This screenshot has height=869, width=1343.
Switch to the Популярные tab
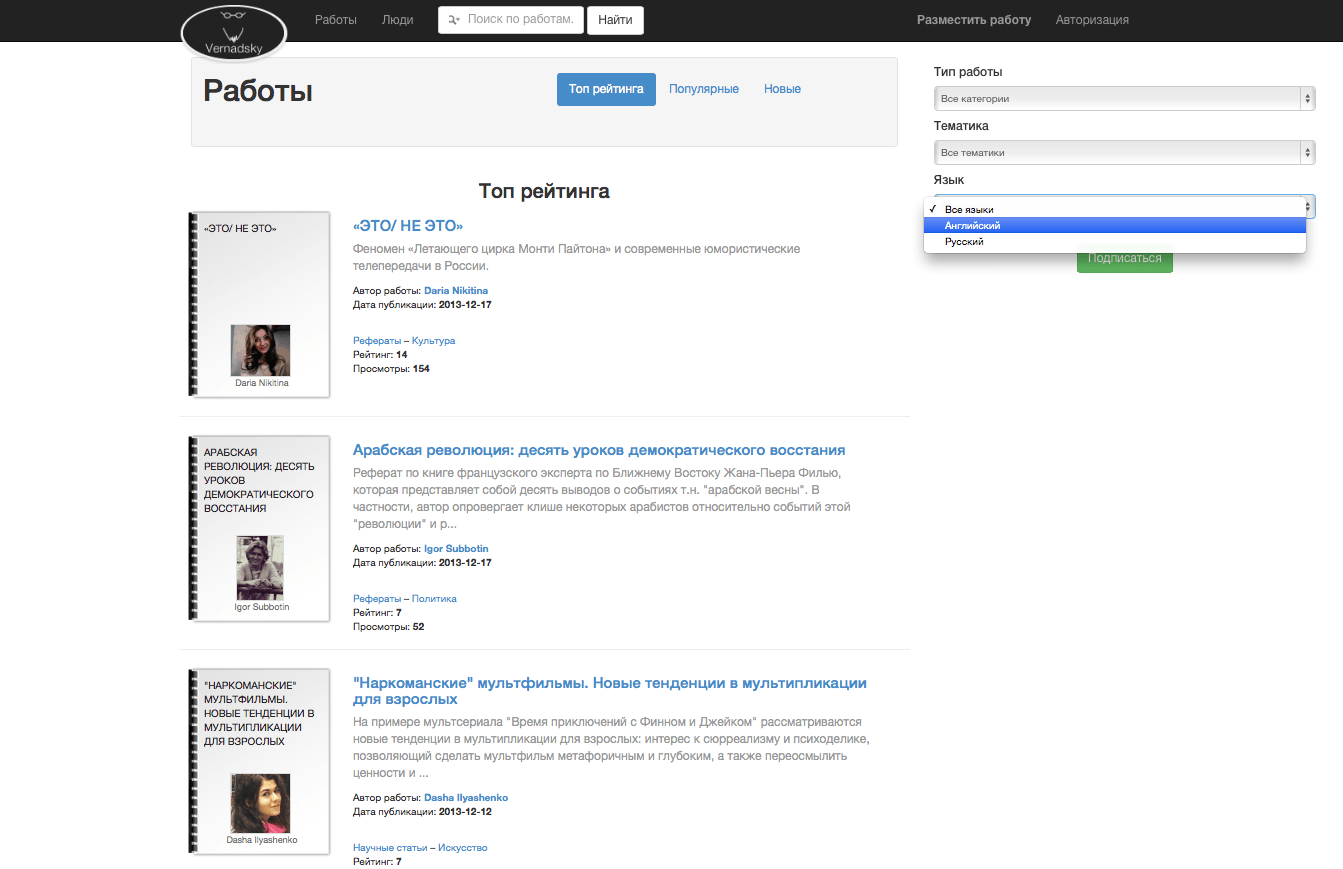[x=704, y=89]
